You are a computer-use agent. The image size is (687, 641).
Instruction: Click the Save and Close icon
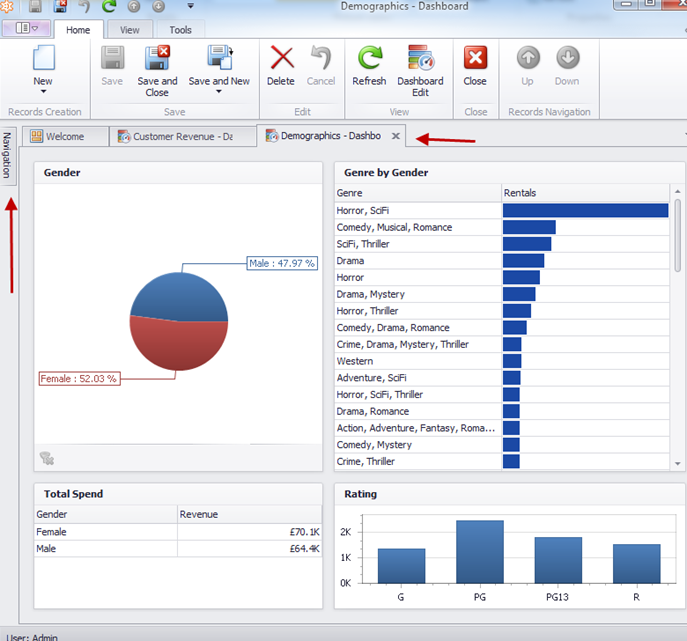pyautogui.click(x=157, y=59)
